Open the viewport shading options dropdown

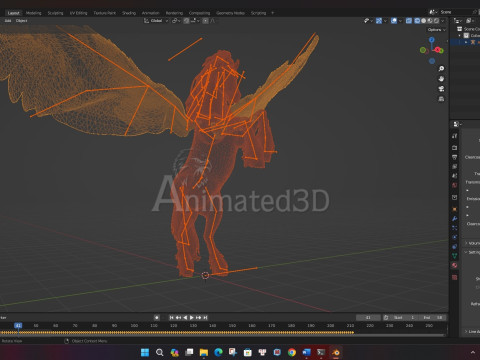coord(443,21)
